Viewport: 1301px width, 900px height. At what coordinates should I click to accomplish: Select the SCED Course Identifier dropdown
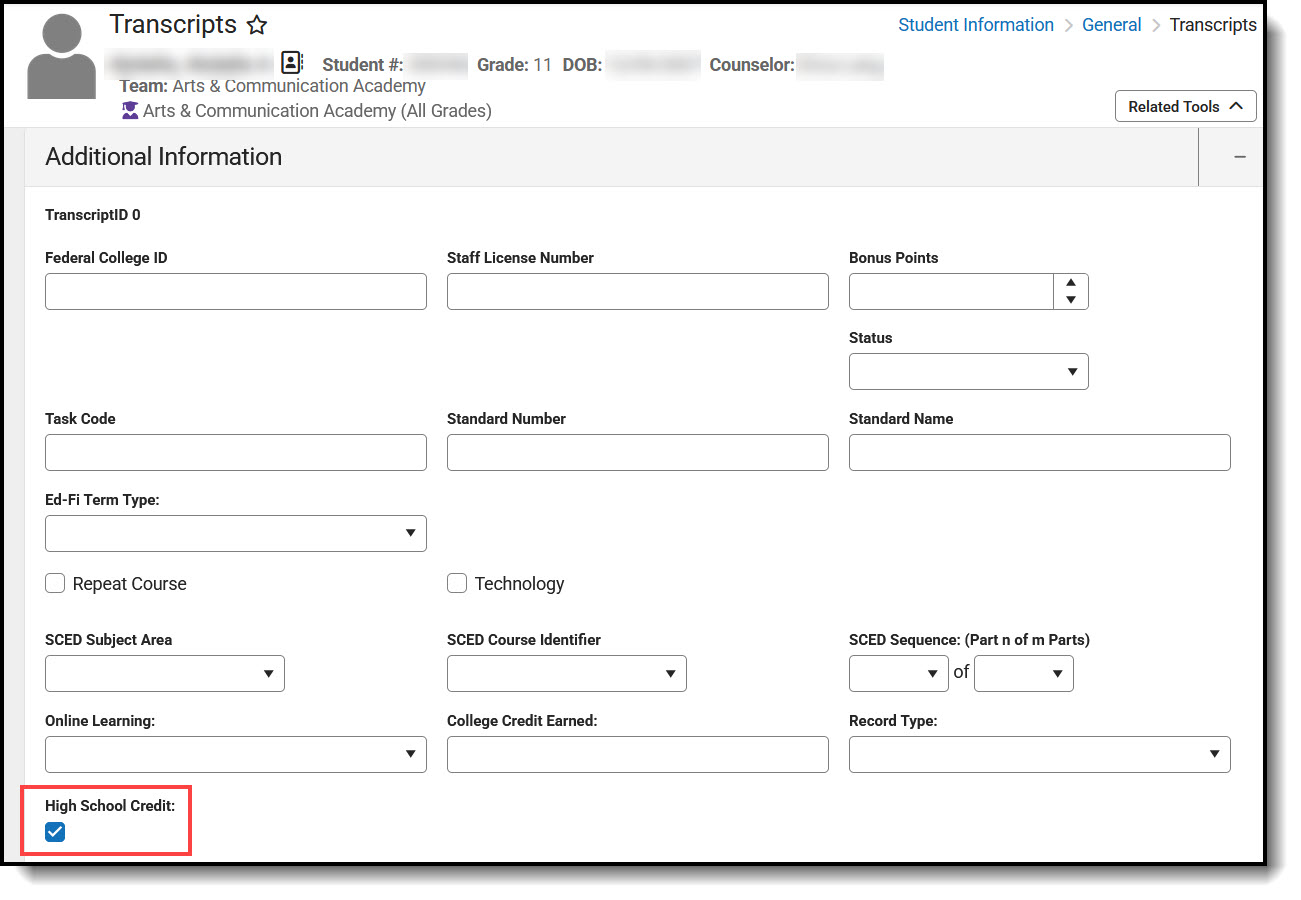pyautogui.click(x=567, y=674)
